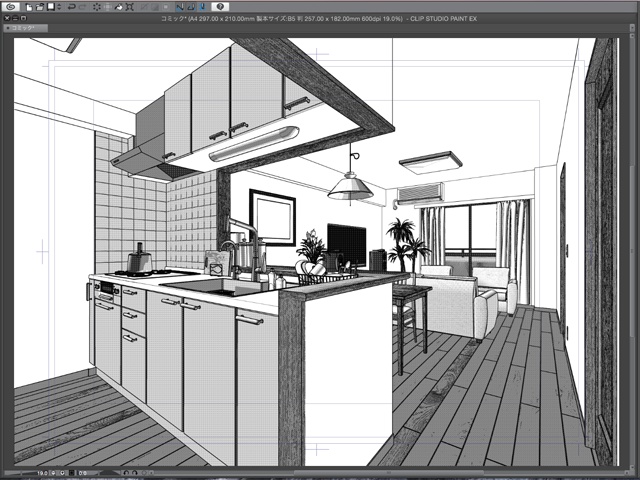Click the Clear Outside Selection icon
Viewport: 640px width, 480px height.
tap(108, 7)
